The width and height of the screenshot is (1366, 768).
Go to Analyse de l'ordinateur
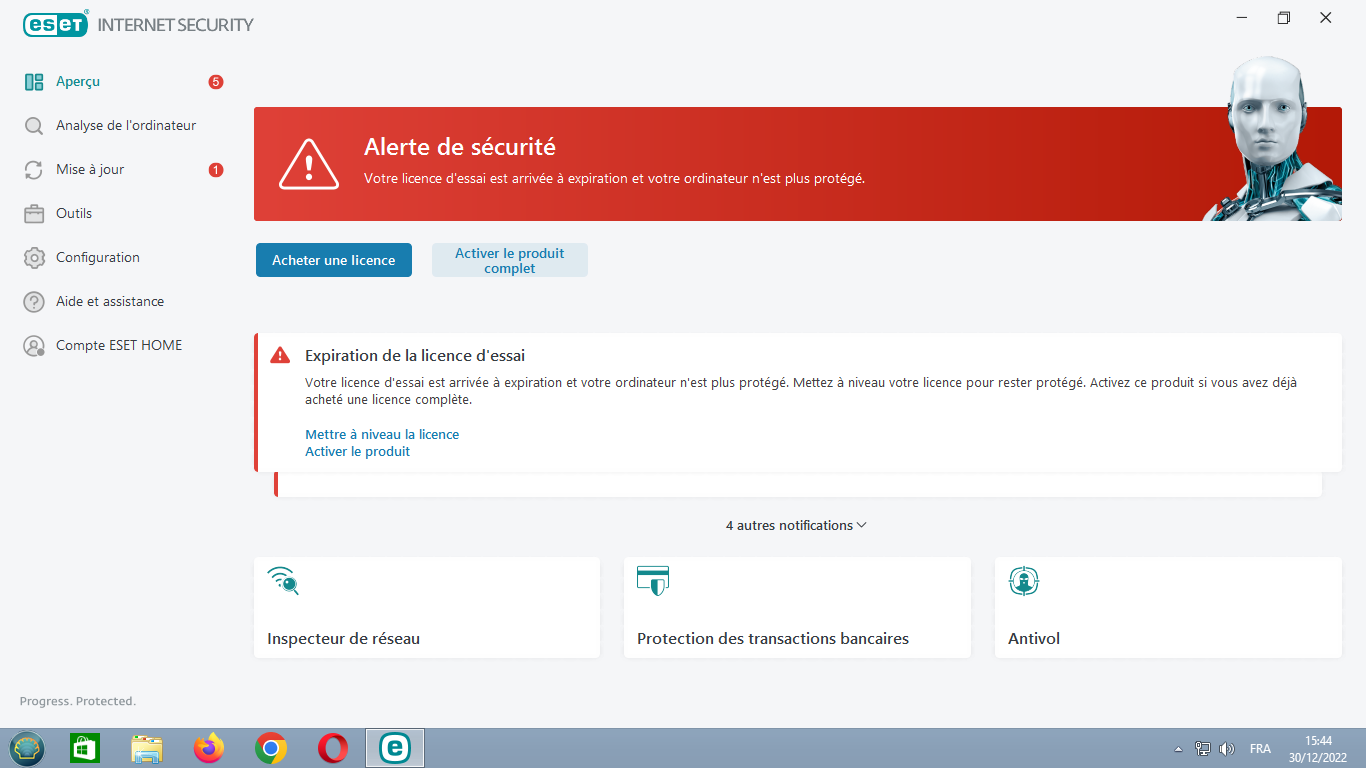coord(124,126)
